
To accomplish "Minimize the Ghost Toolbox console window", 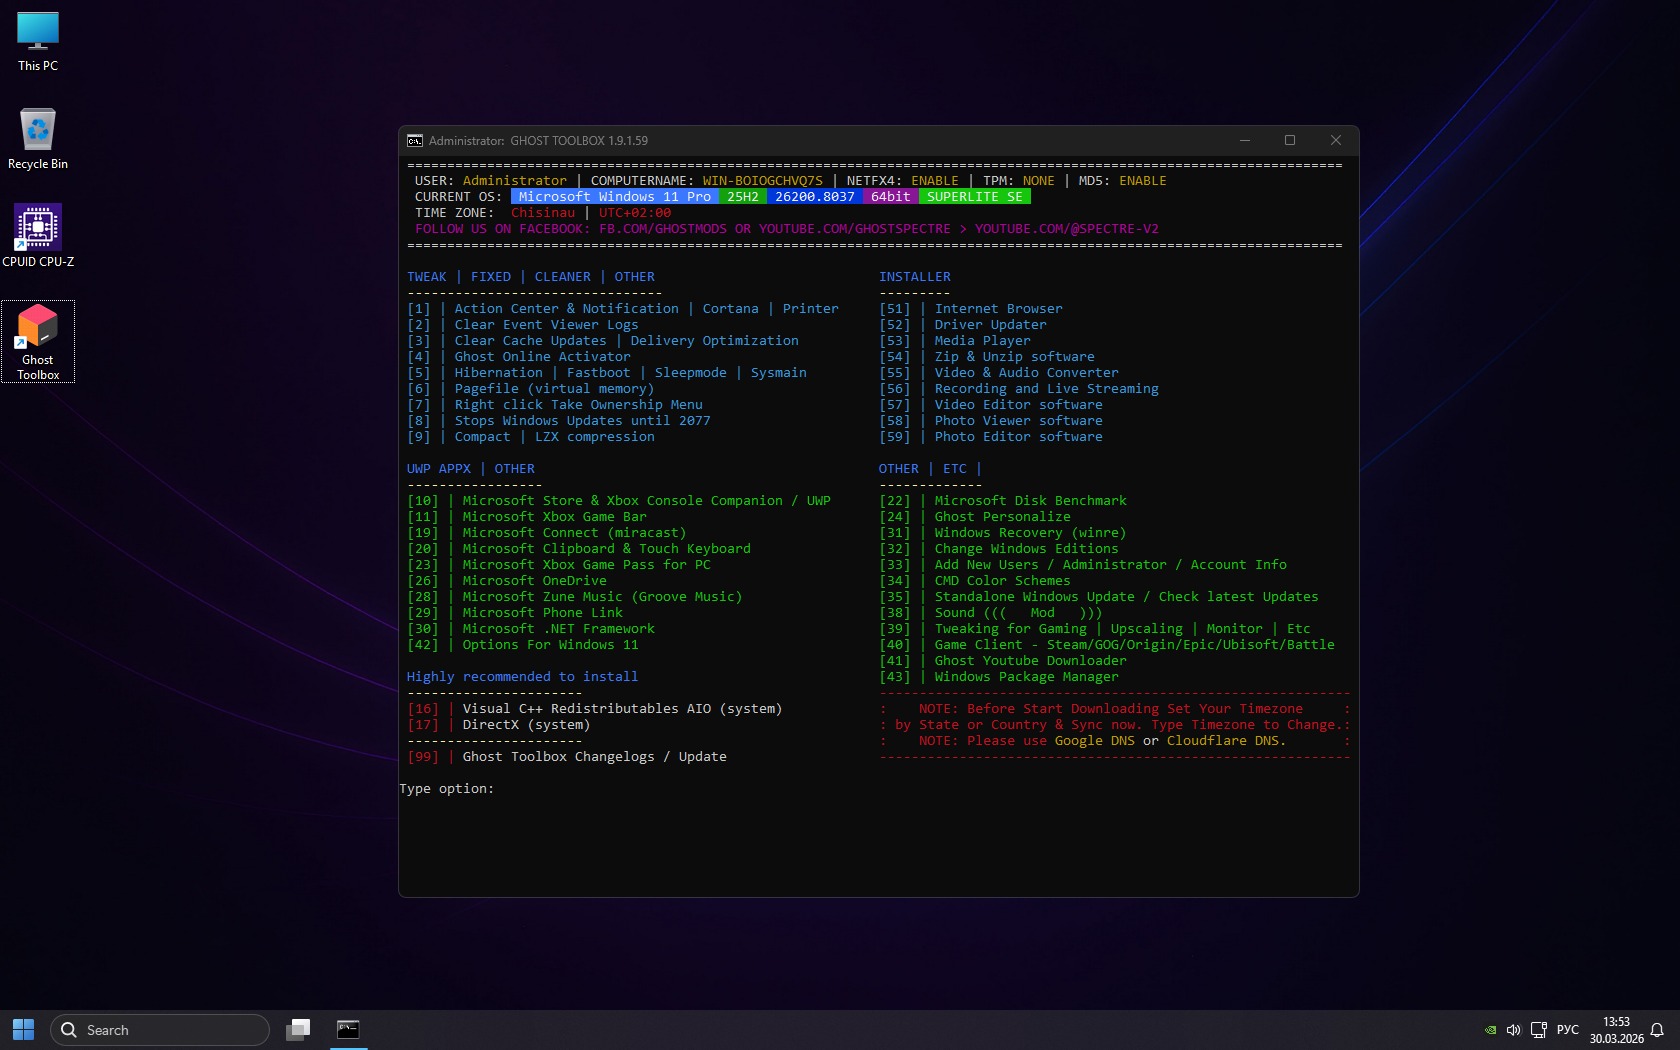I will coord(1245,141).
